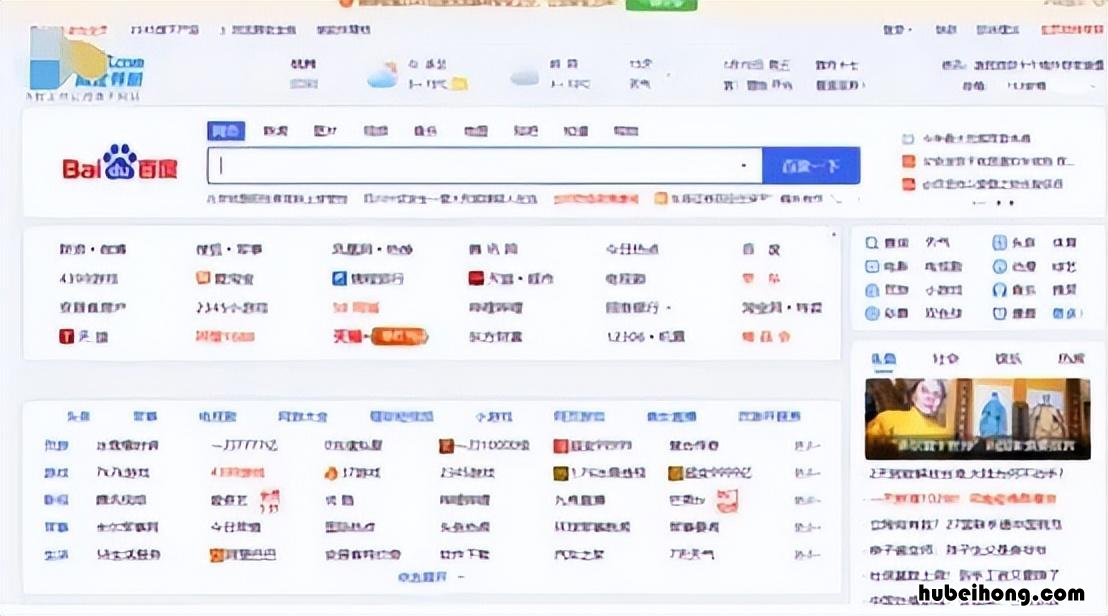
Task: Click the carousel dots under the right list
Action: click(994, 203)
